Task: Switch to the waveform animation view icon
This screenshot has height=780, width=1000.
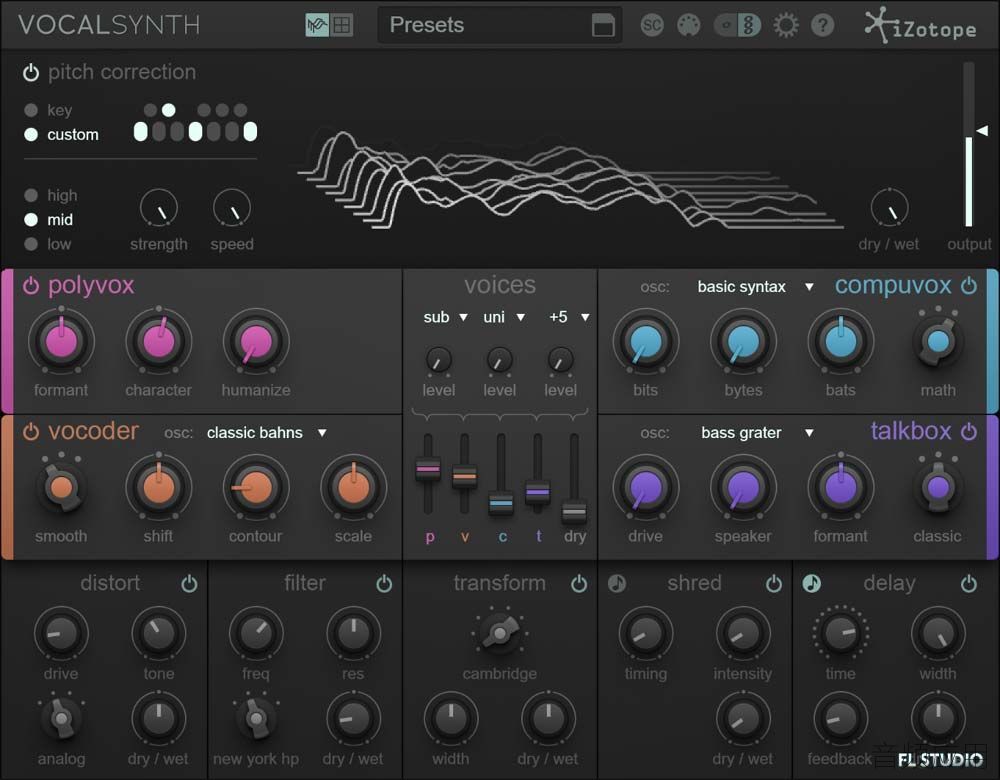Action: (x=317, y=25)
